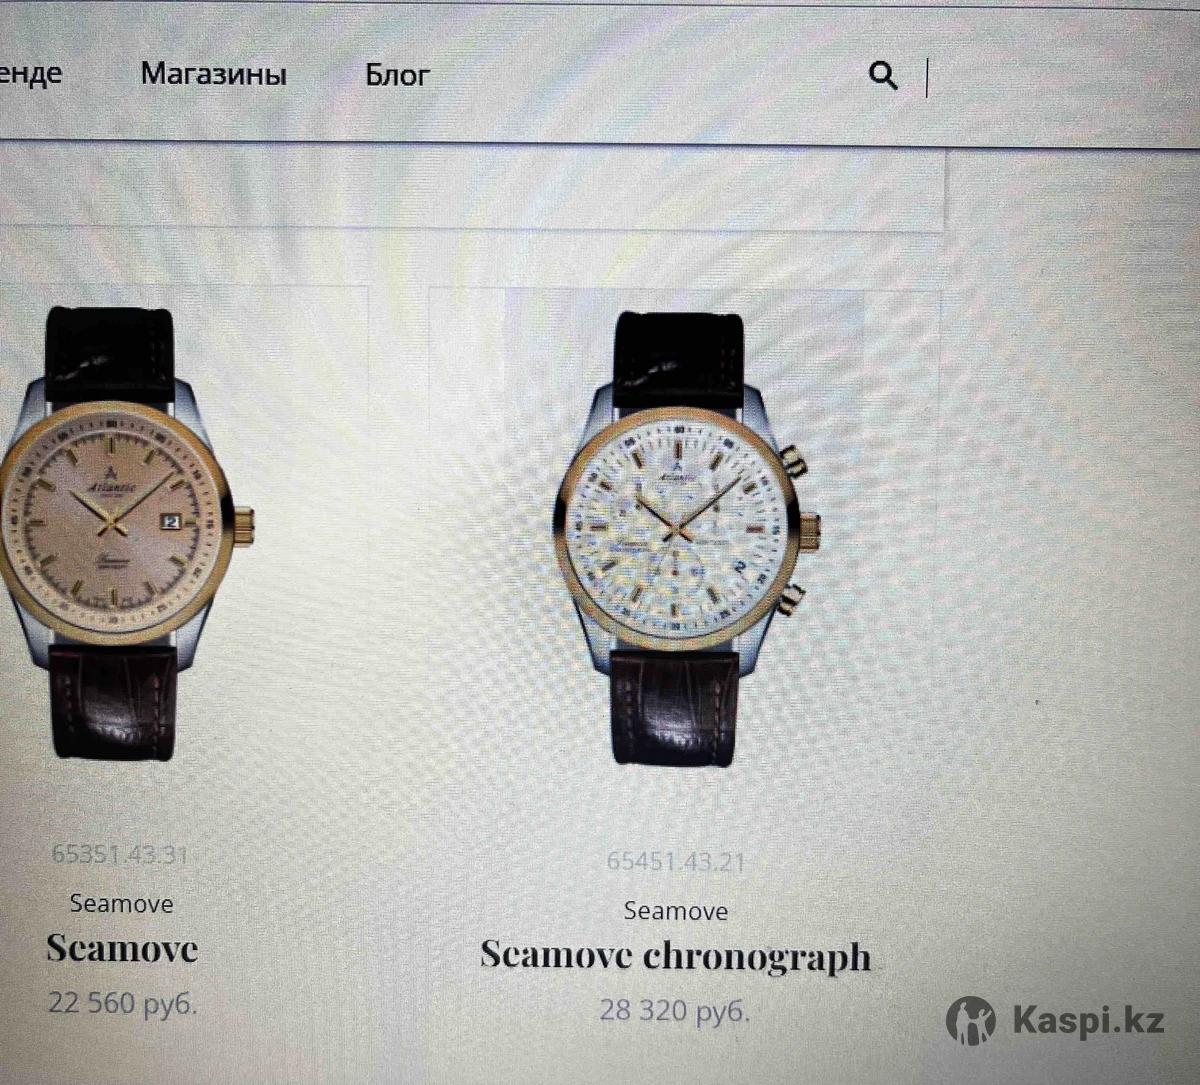Click the reference number 65451.43.21
The image size is (1200, 1085).
(675, 862)
